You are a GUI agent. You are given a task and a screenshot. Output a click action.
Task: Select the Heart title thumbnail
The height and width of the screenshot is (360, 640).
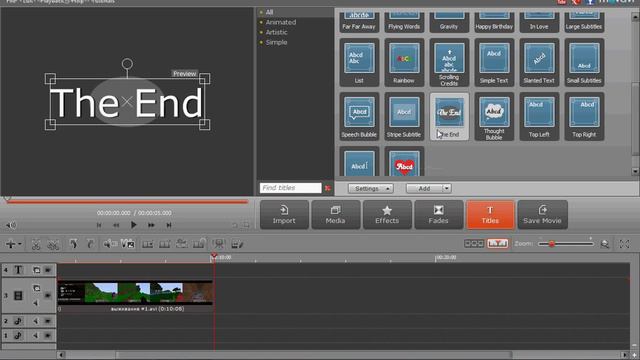(x=404, y=162)
